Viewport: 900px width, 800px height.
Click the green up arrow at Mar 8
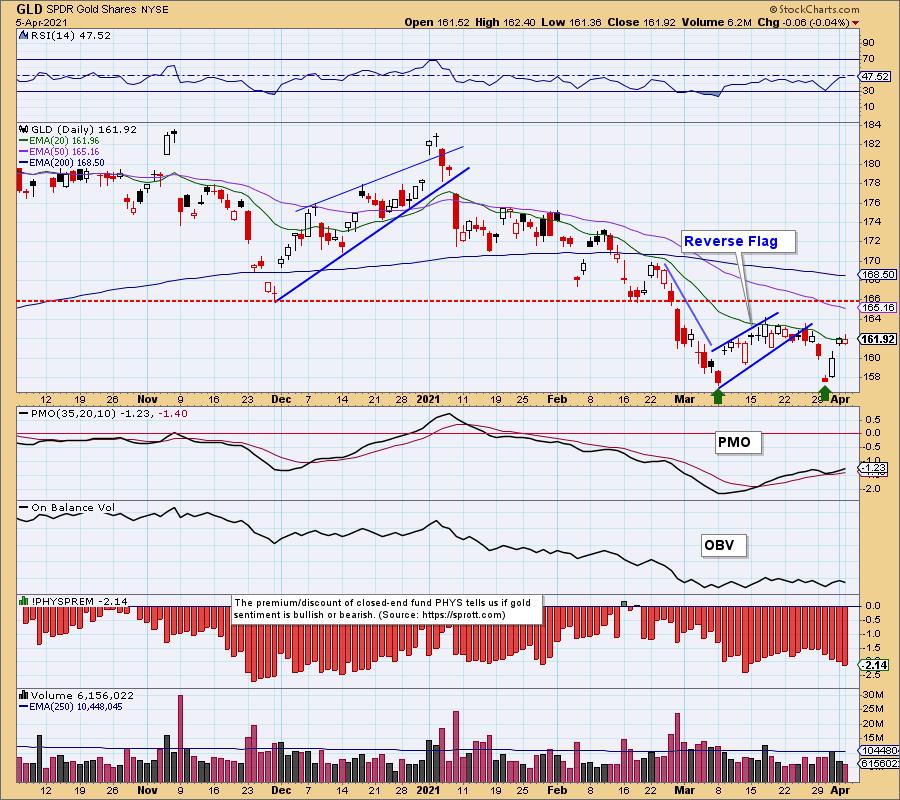coord(717,396)
